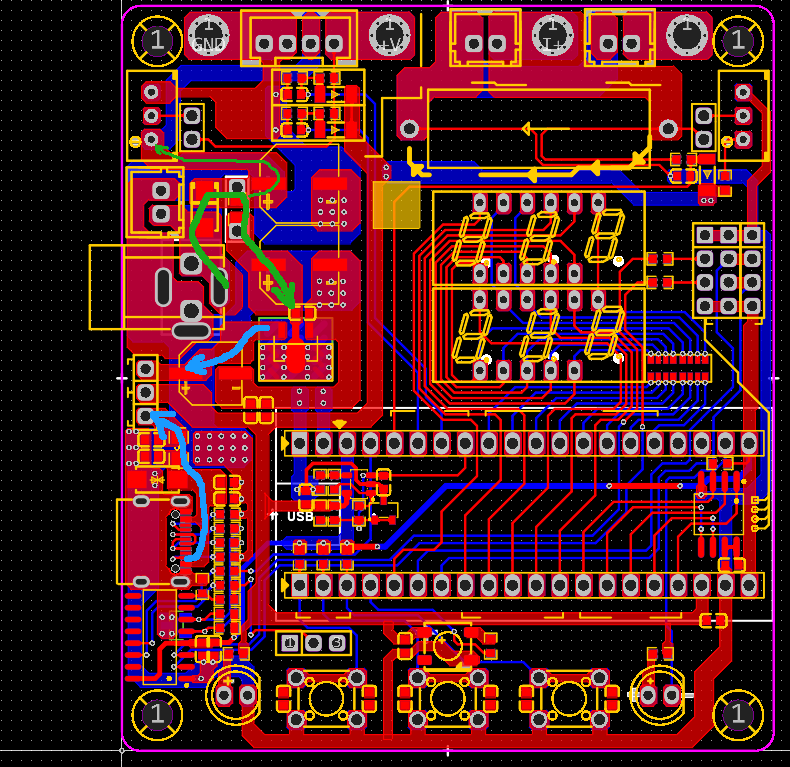
Task: Select the left tactile push button
Action: point(326,698)
